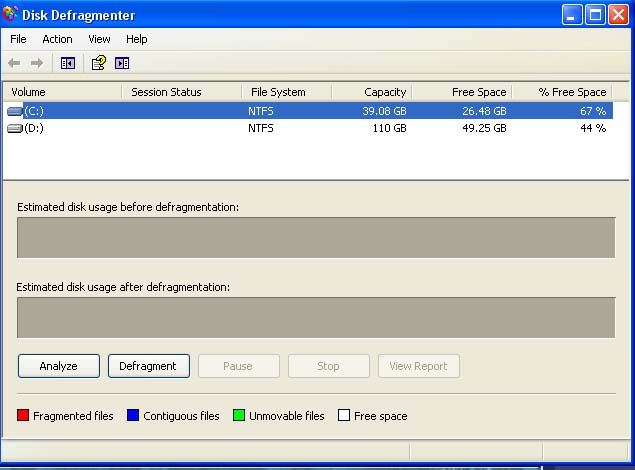The image size is (635, 470).
Task: Sort by the File System column header
Action: point(287,92)
